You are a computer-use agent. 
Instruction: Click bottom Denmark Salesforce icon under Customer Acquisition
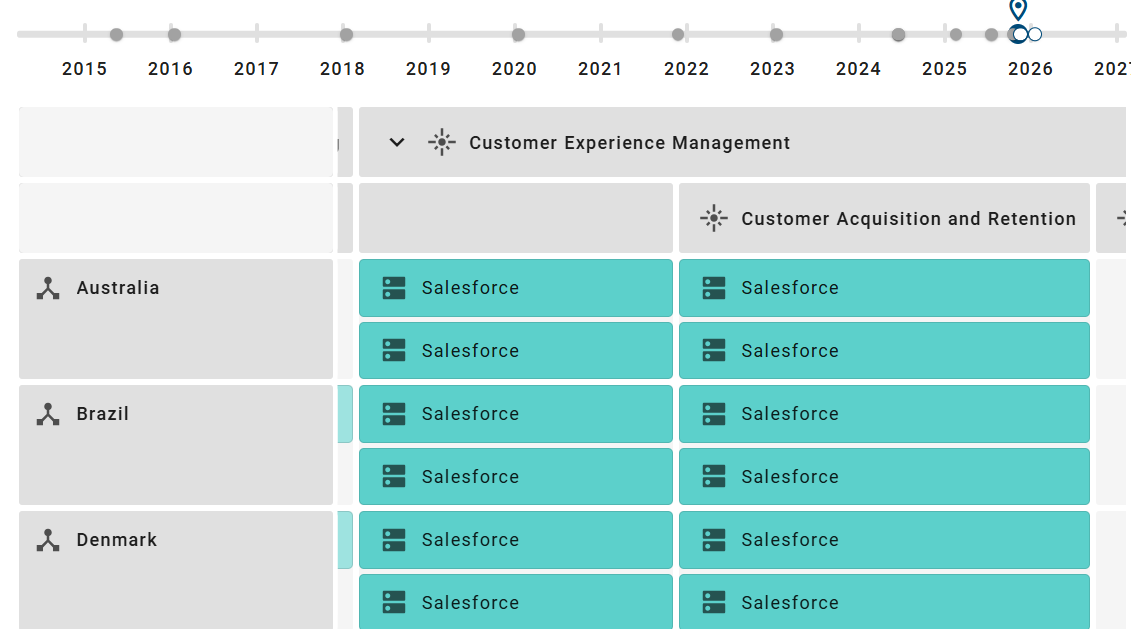point(713,603)
